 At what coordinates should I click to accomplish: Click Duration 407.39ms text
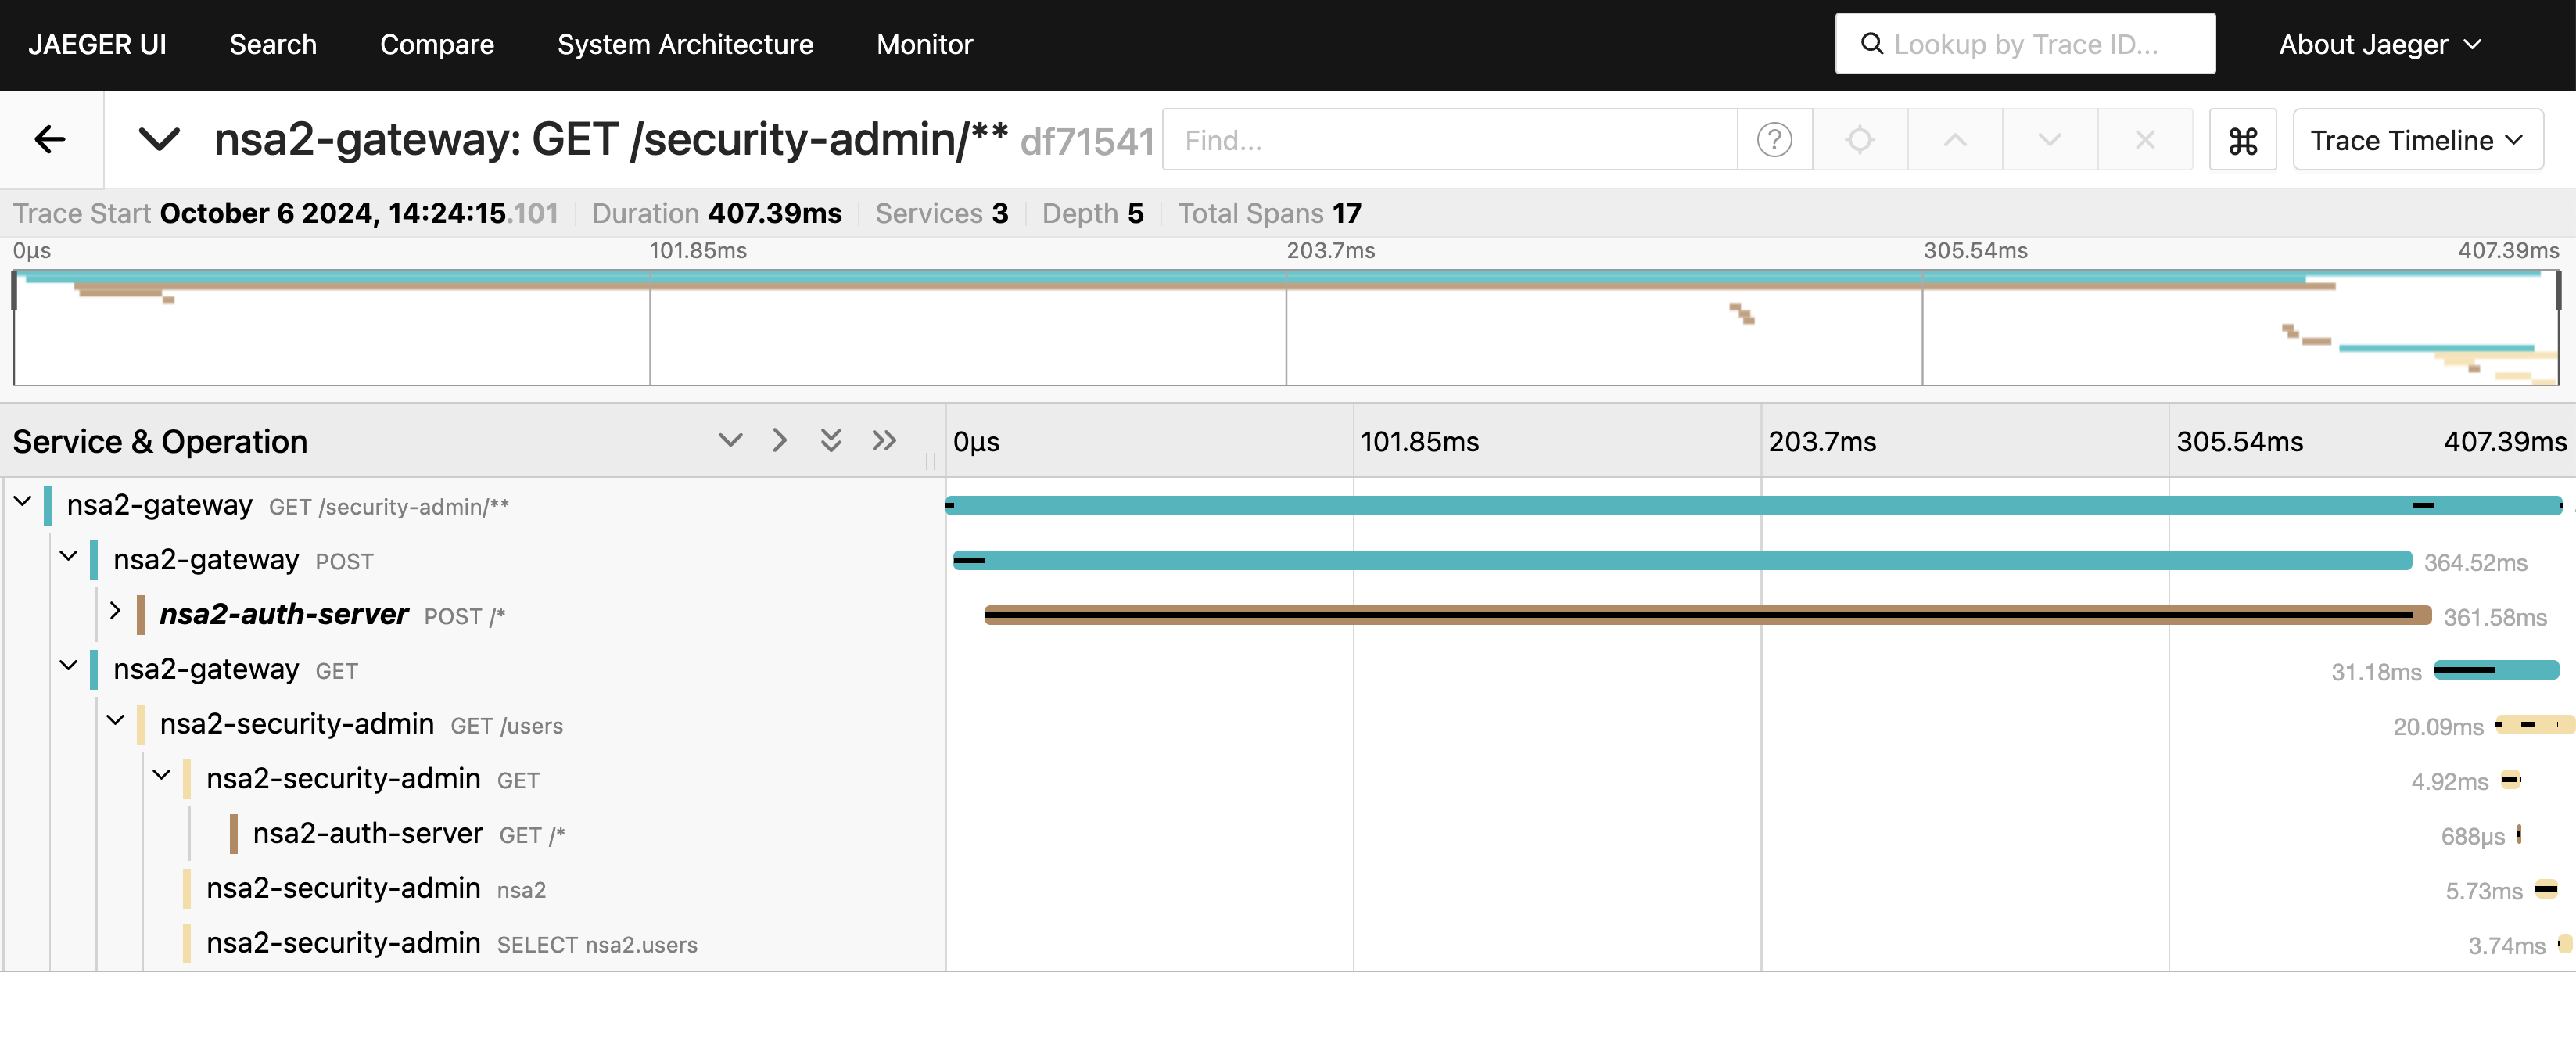point(716,213)
